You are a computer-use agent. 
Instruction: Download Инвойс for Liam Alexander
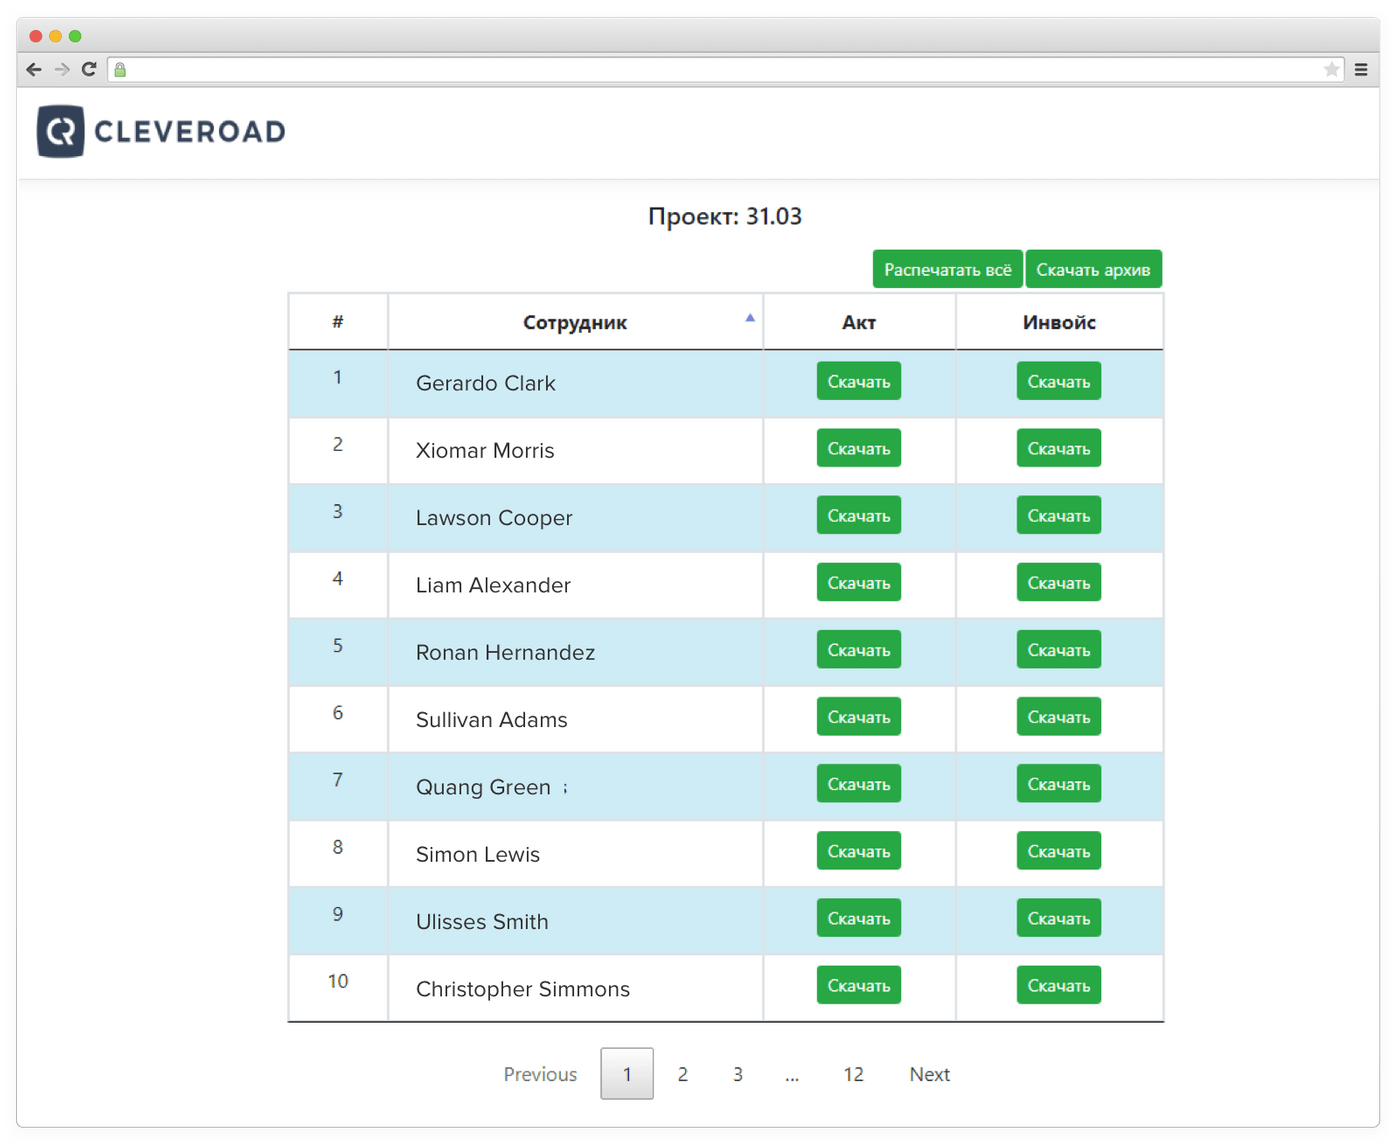coord(1059,582)
